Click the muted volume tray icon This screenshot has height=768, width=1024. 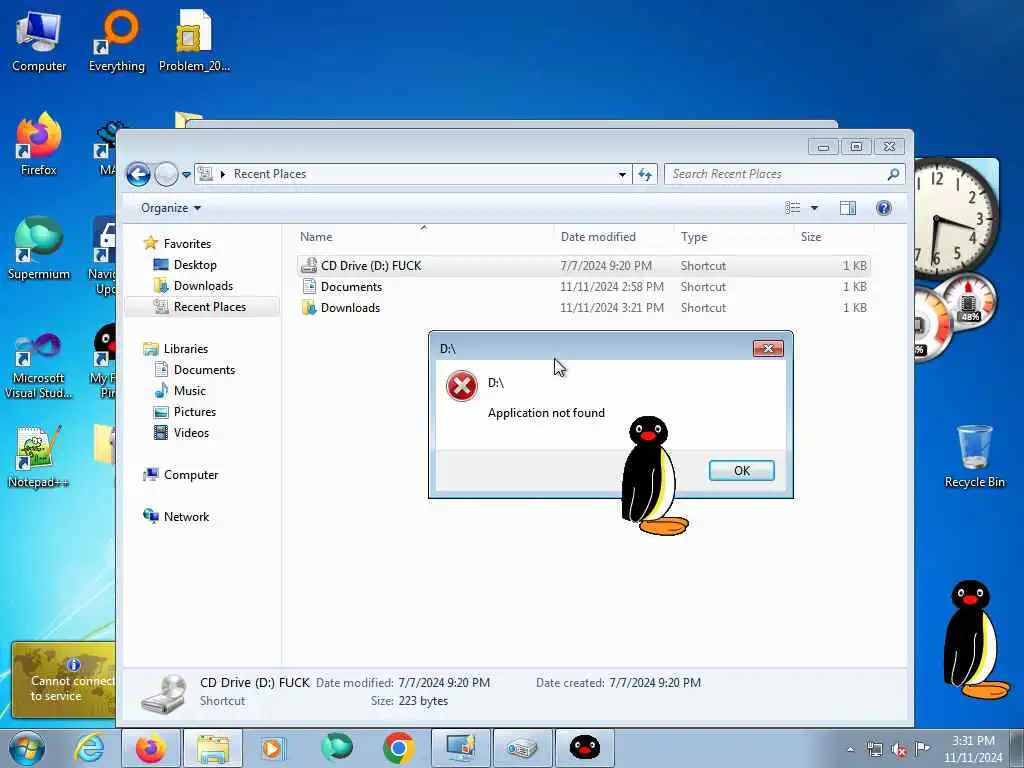899,750
